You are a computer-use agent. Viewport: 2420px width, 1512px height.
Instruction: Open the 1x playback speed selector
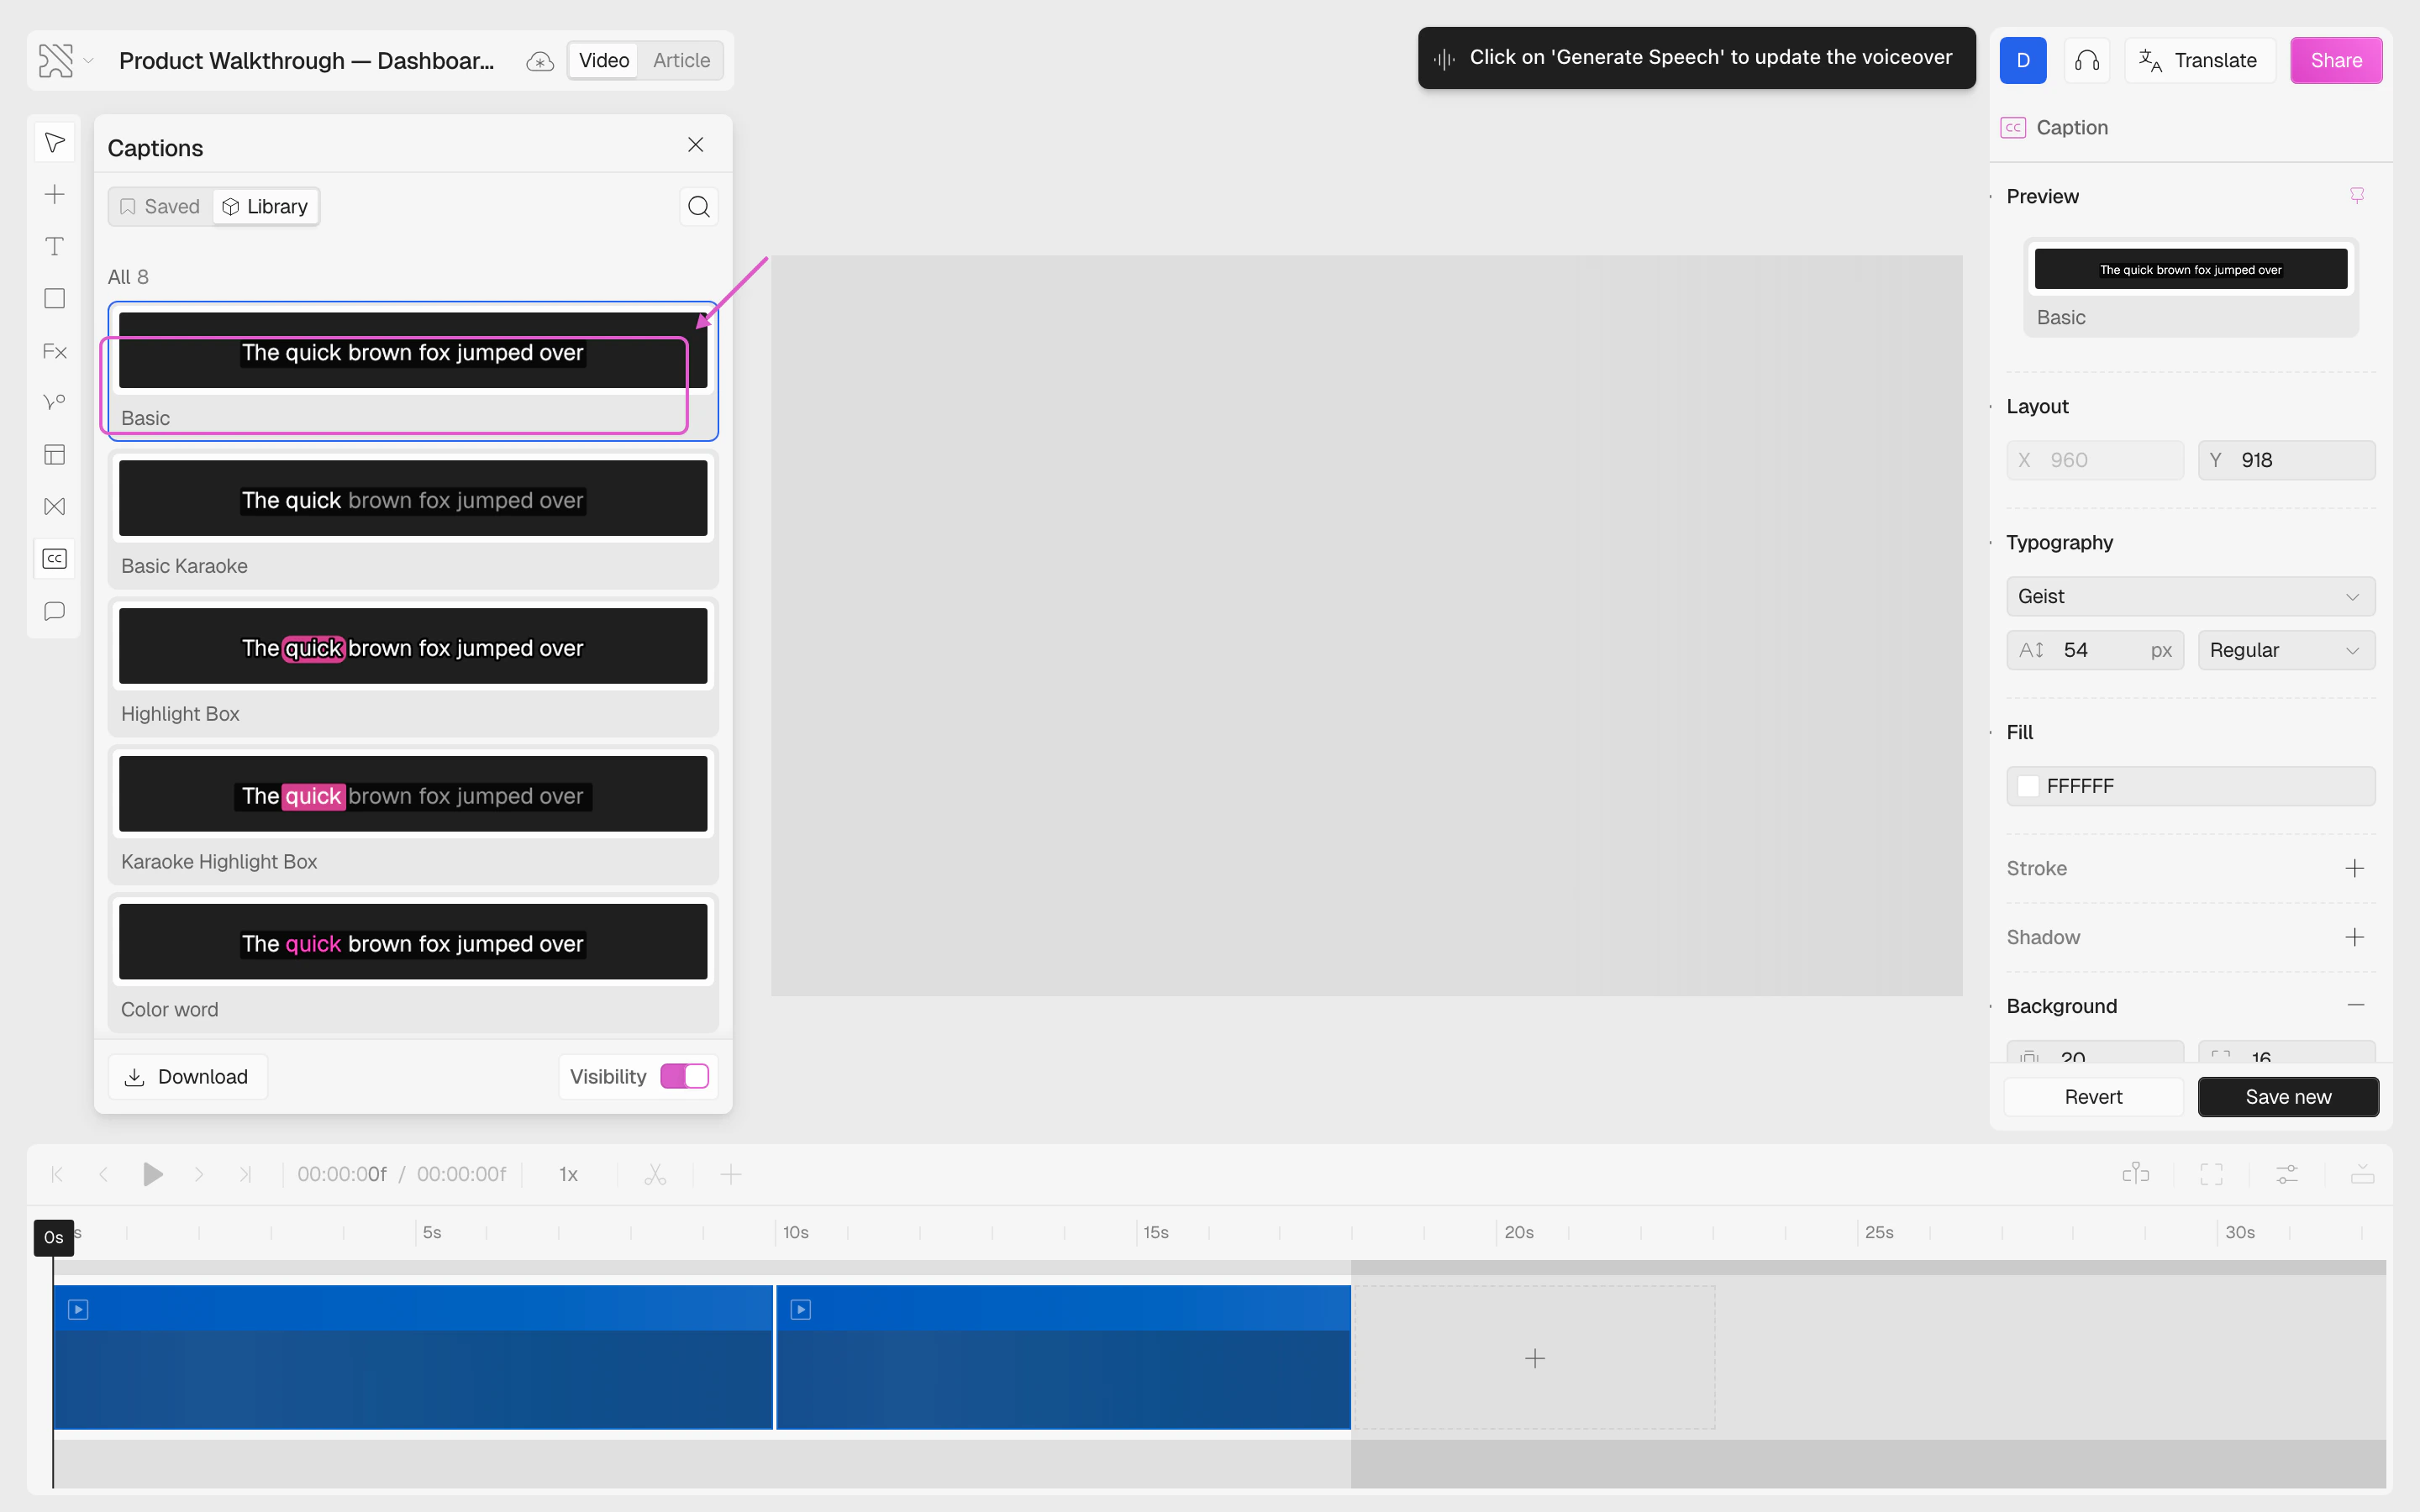click(x=568, y=1174)
